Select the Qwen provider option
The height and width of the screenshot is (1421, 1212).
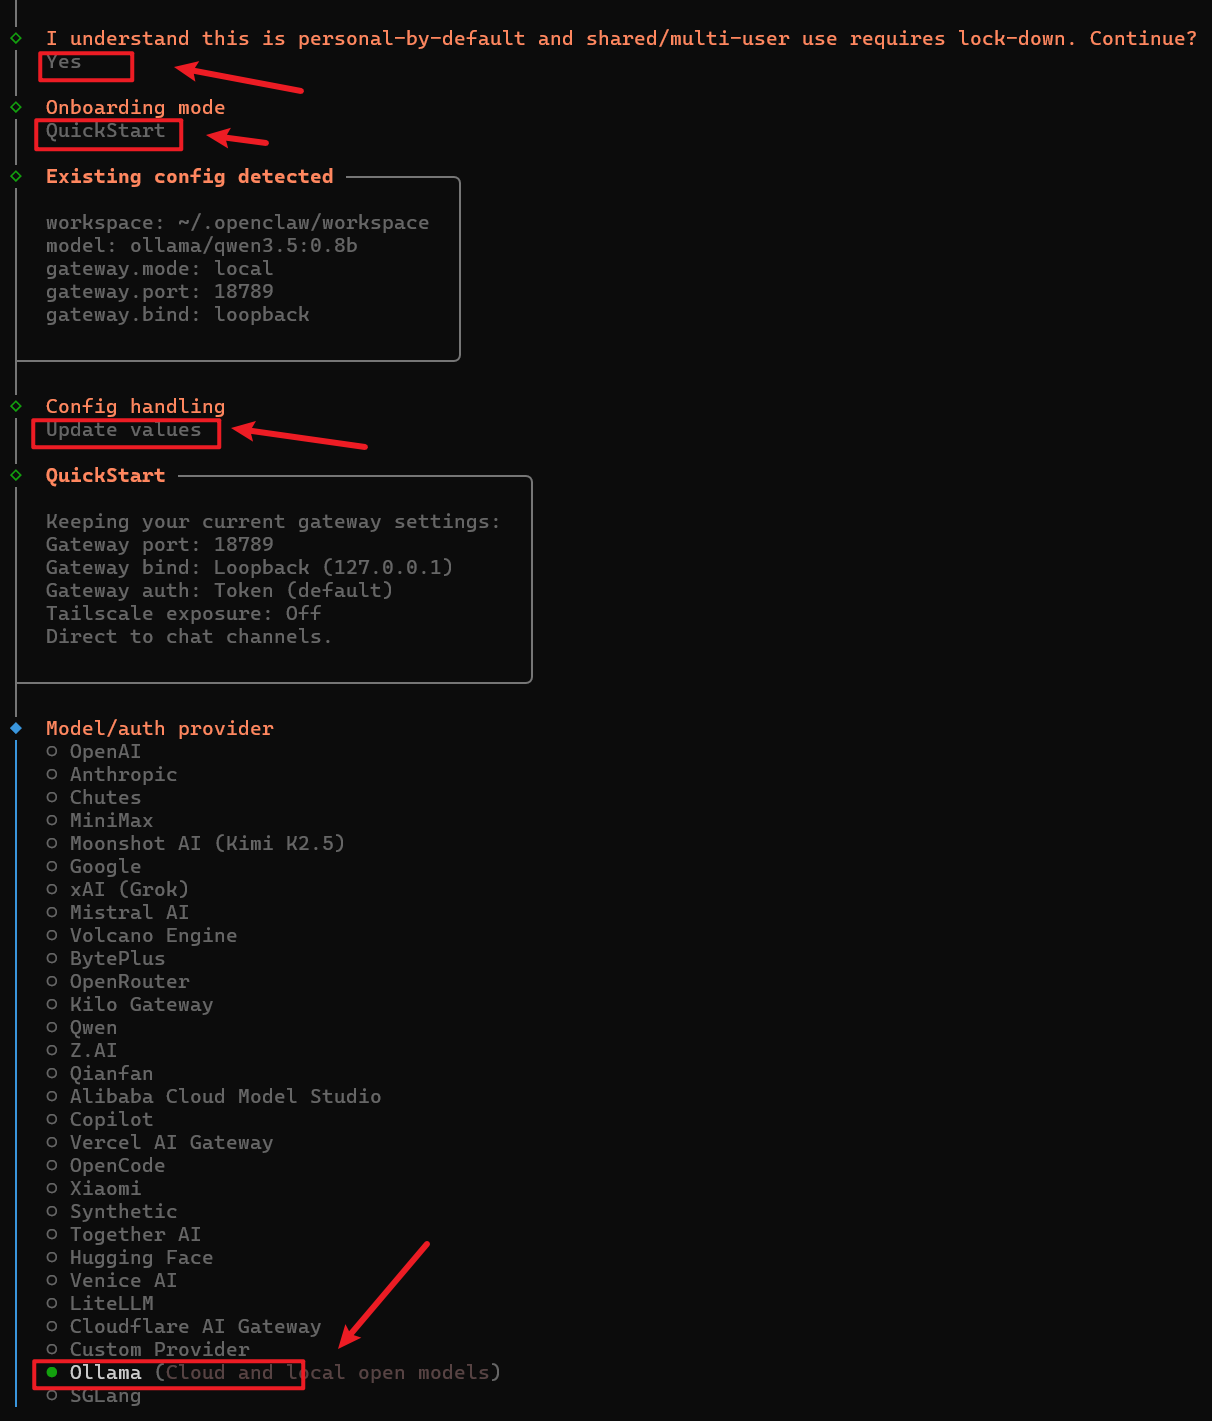(82, 1027)
